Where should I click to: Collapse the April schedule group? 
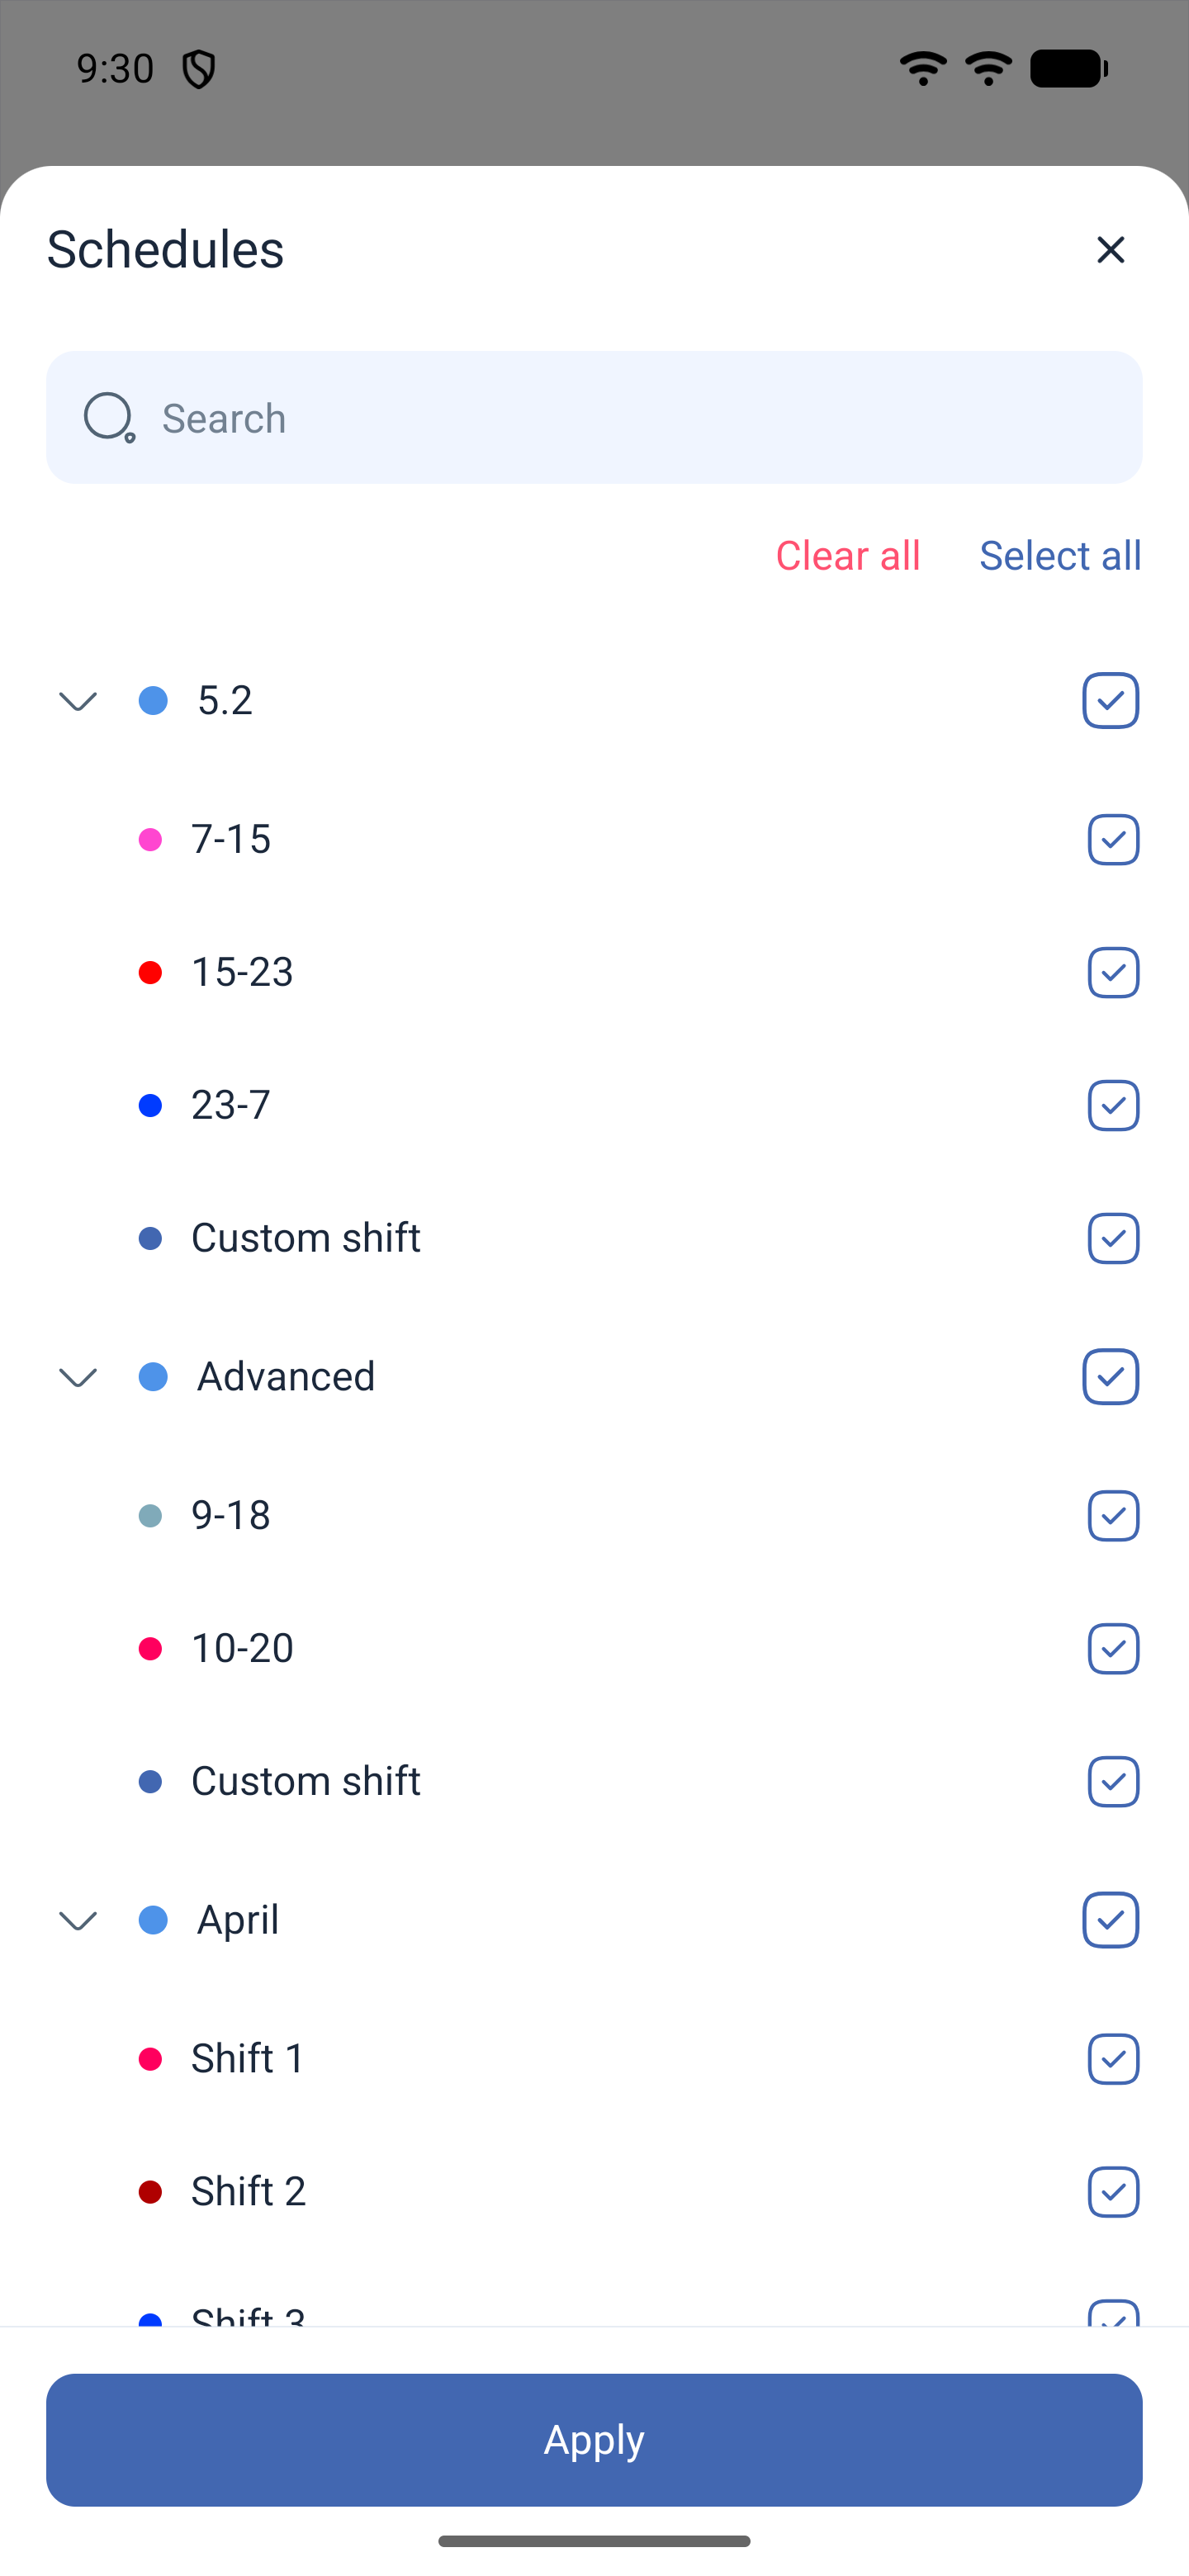pyautogui.click(x=78, y=1920)
